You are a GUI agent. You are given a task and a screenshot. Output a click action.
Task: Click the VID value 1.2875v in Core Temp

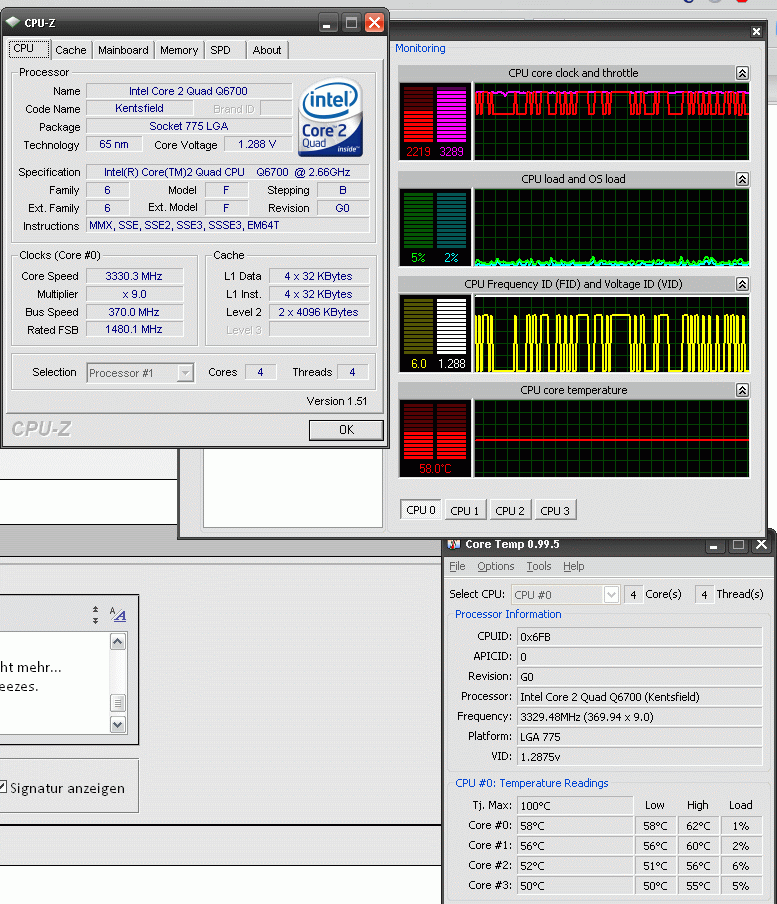[640, 756]
